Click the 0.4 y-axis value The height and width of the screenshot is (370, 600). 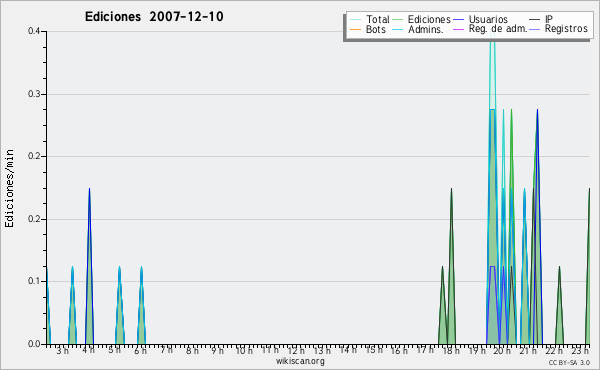pos(34,31)
